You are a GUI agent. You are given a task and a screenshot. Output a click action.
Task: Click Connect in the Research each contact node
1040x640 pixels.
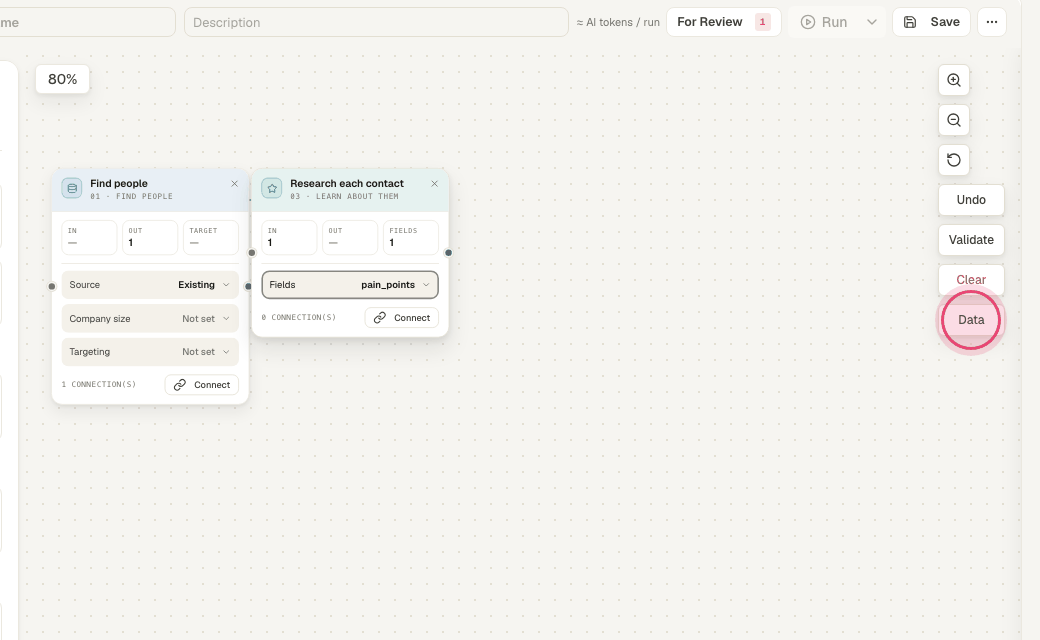pyautogui.click(x=401, y=318)
